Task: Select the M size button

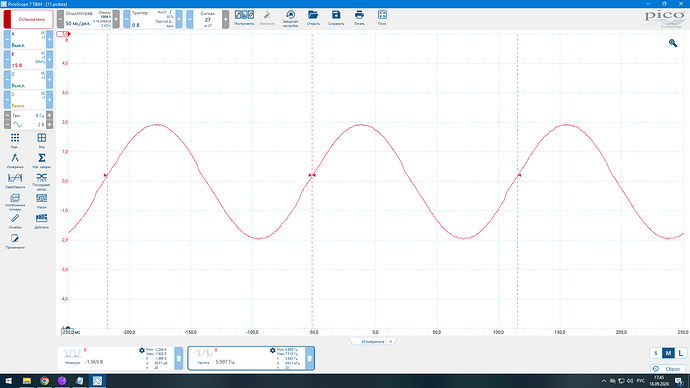Action: [x=668, y=353]
